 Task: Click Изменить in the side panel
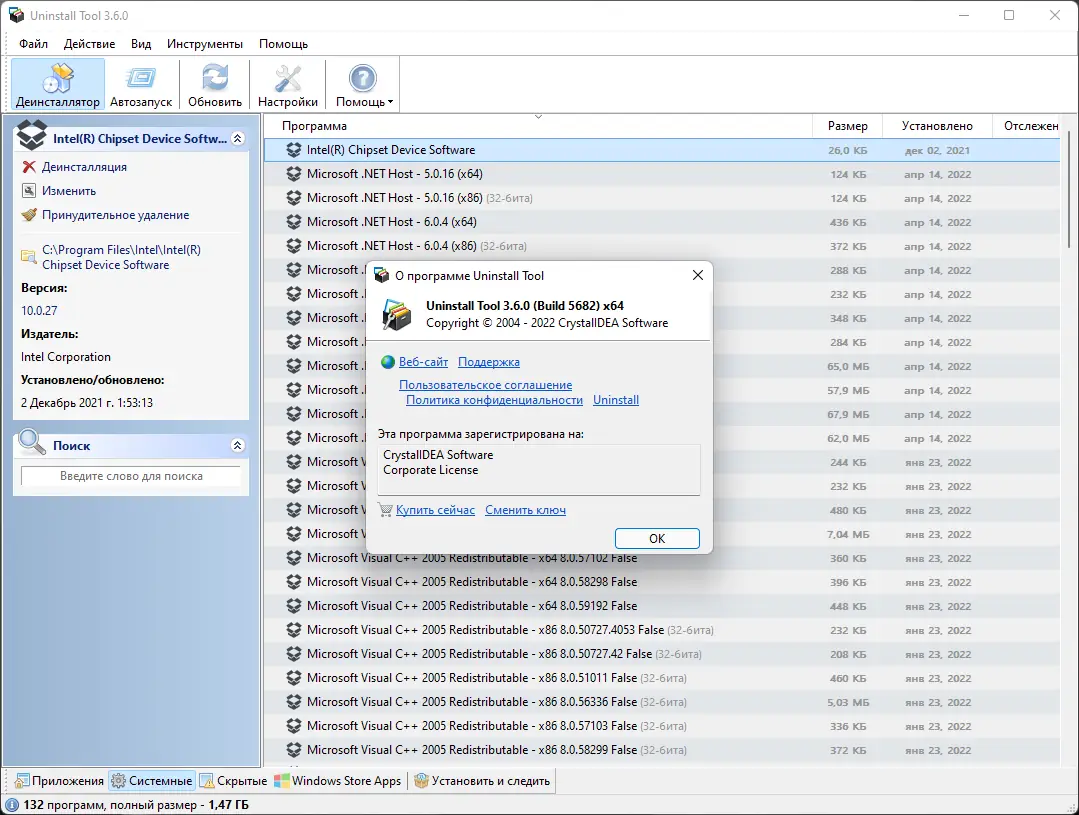click(x=69, y=191)
